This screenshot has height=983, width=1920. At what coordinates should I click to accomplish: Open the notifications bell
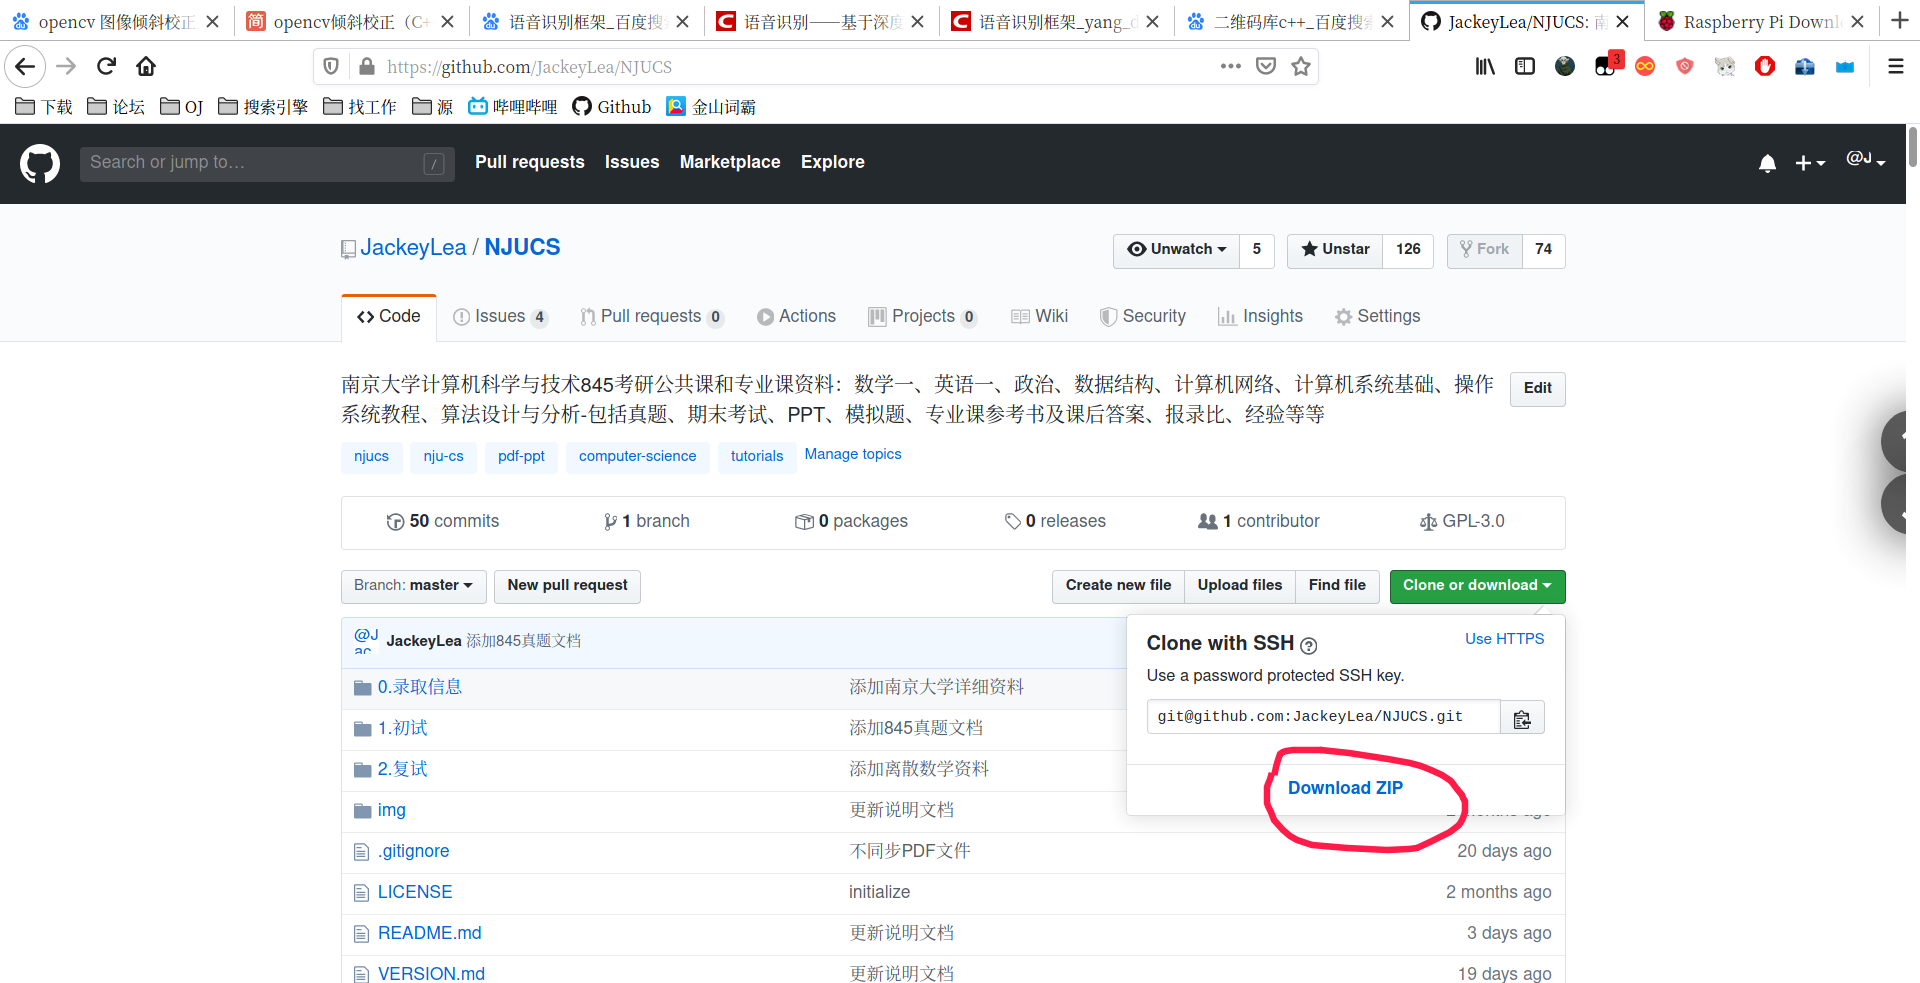(1767, 163)
